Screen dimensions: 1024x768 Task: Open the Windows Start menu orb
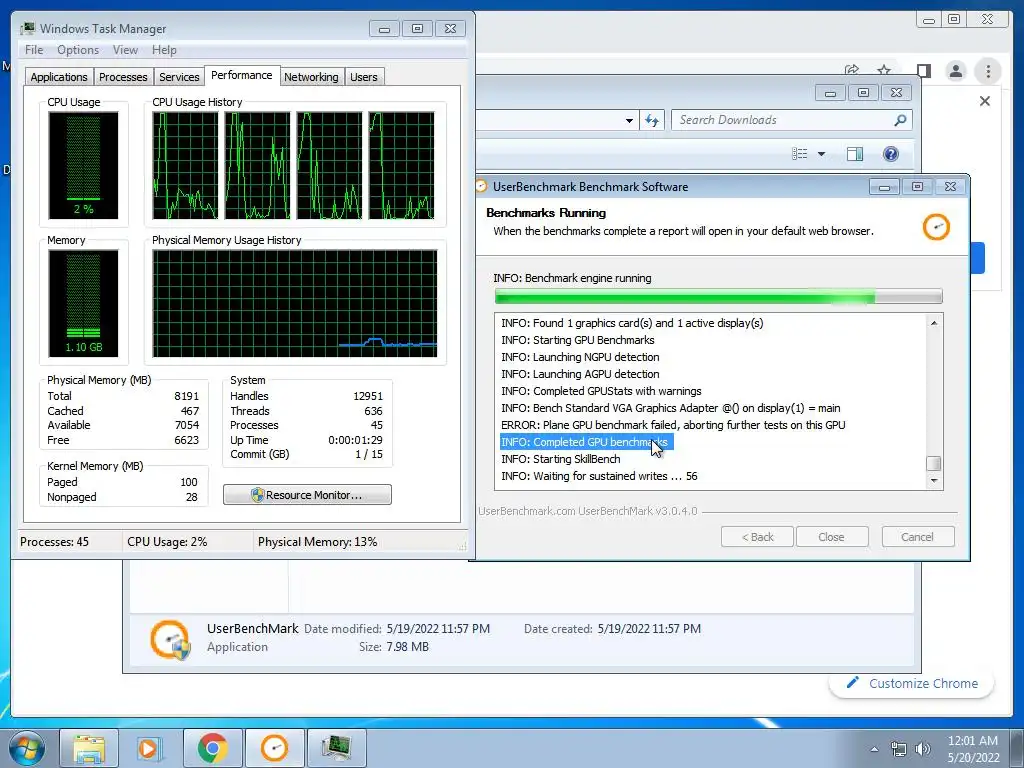(27, 748)
